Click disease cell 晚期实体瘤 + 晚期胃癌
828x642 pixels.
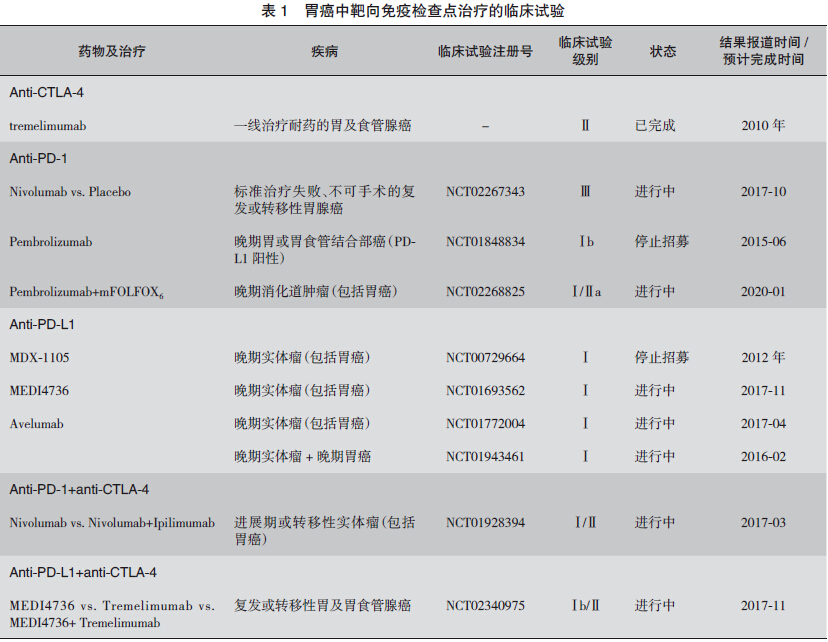point(303,457)
